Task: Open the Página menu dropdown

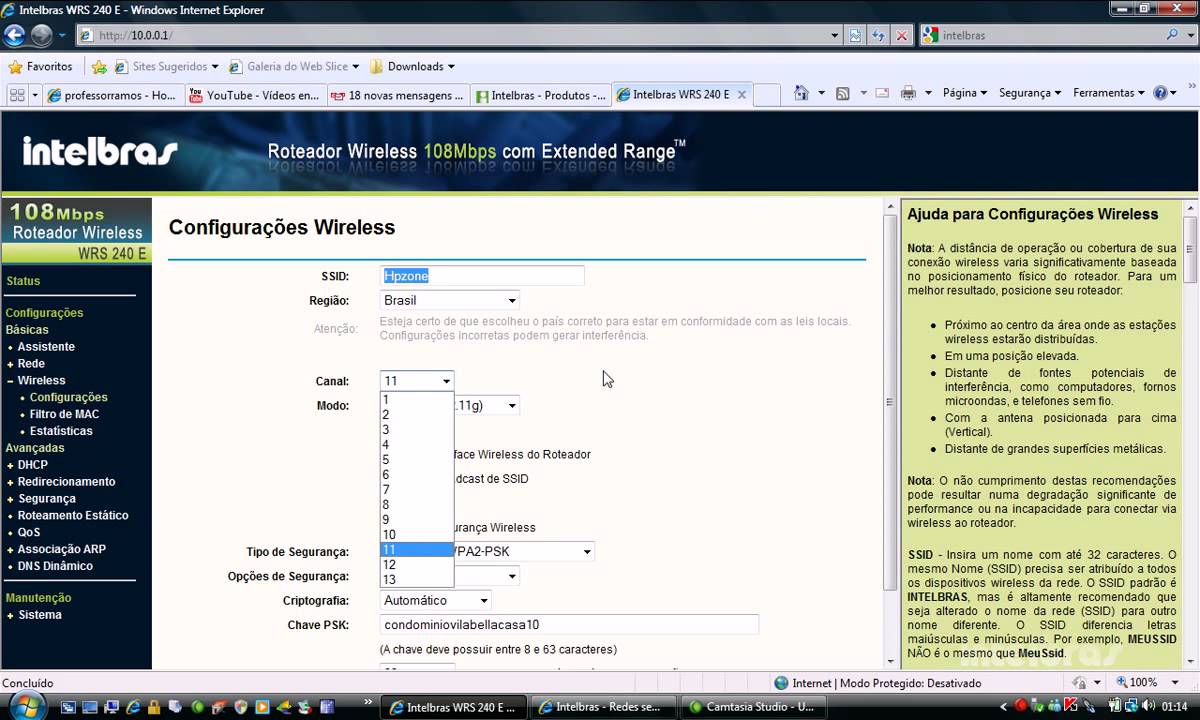Action: 964,93
